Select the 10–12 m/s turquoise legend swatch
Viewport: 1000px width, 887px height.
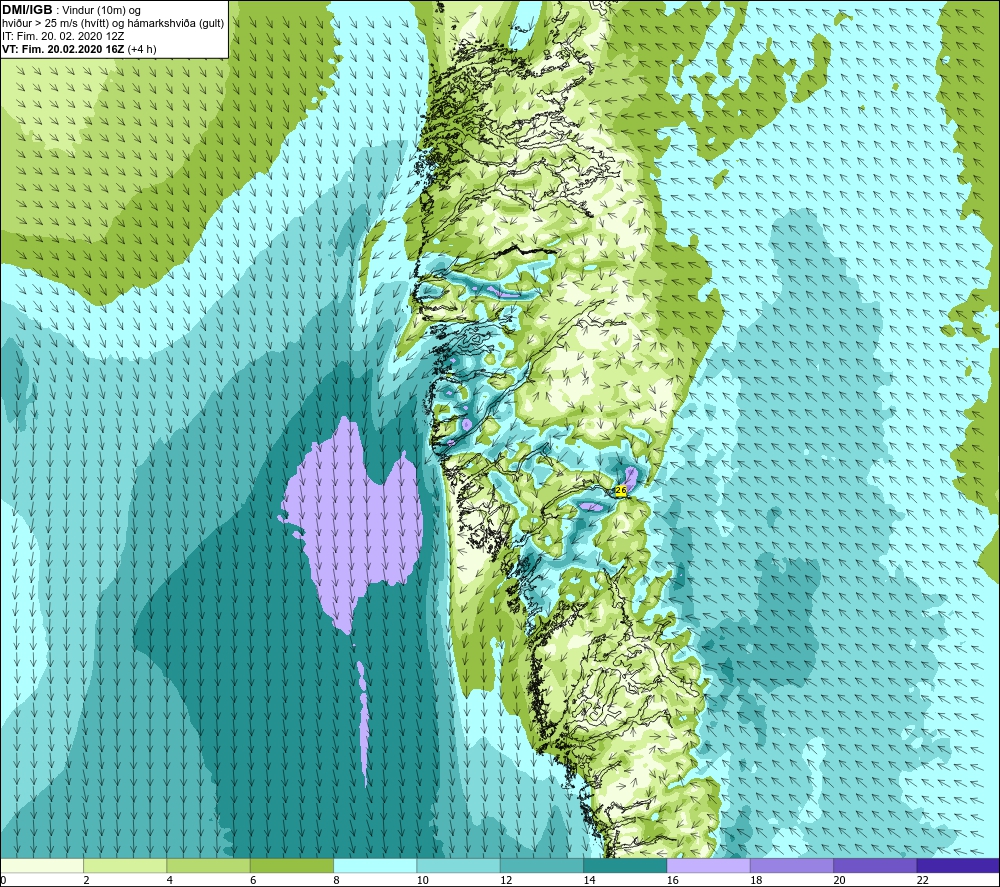pos(459,866)
